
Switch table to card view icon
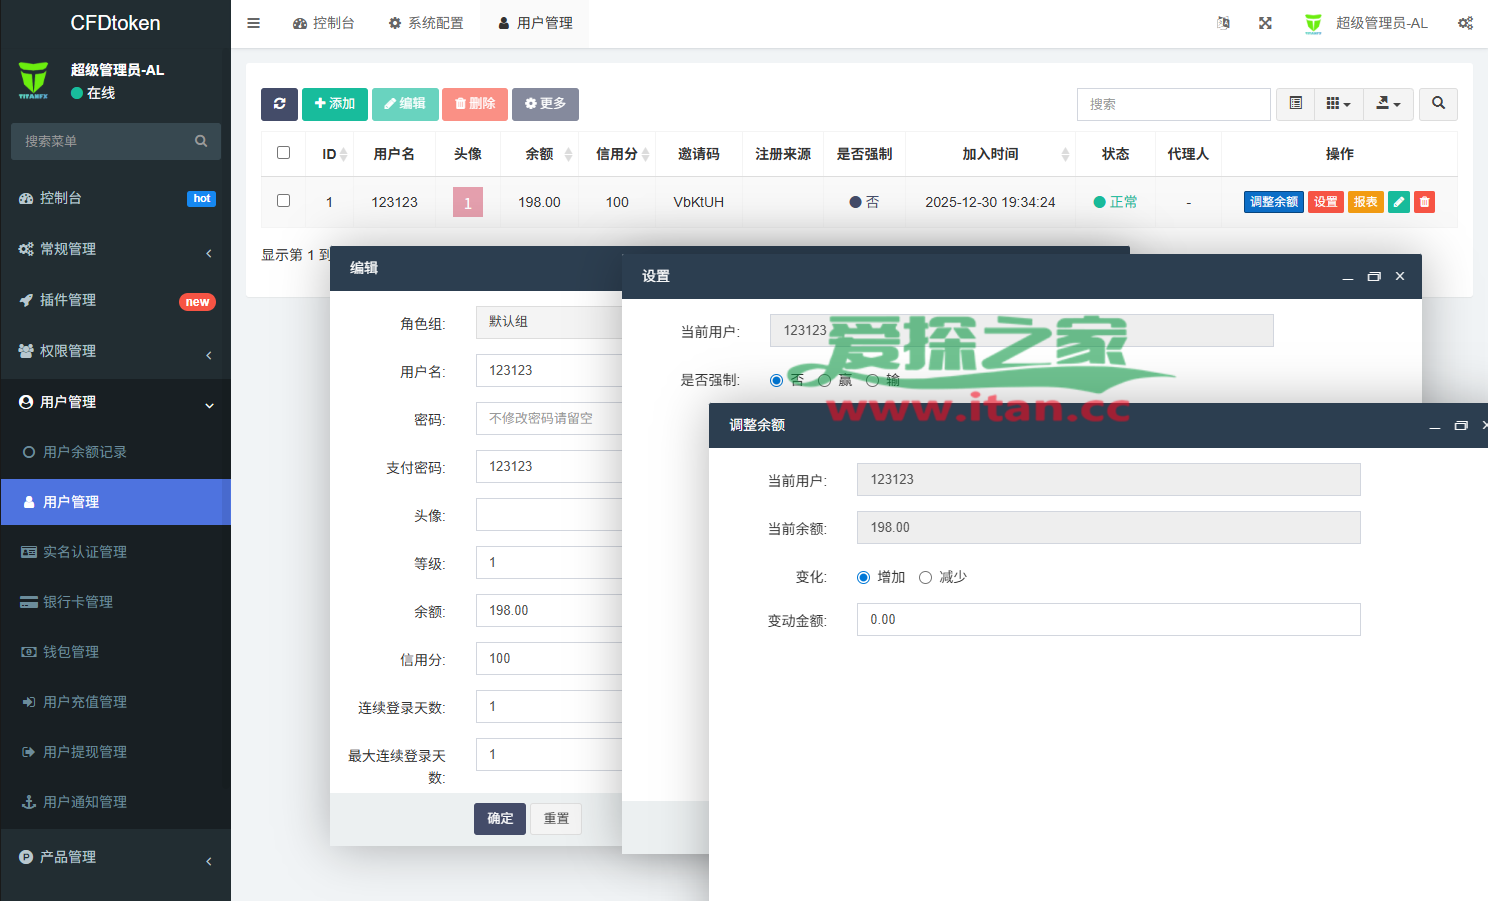tap(1295, 104)
